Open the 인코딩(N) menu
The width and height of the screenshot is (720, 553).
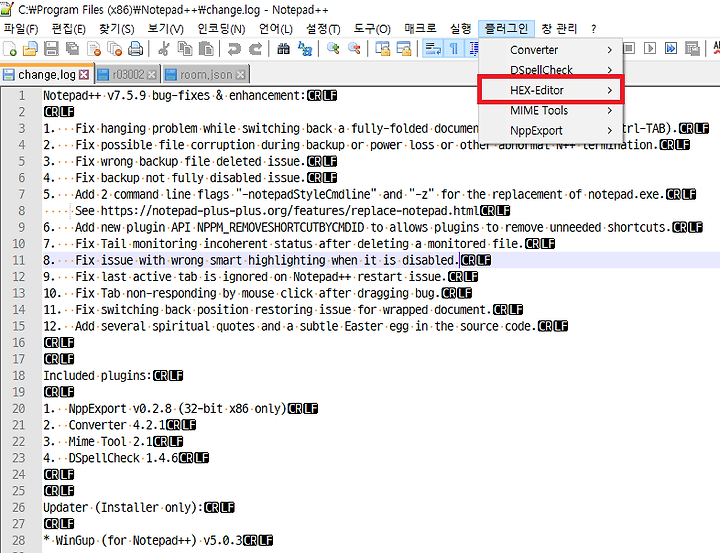[221, 29]
